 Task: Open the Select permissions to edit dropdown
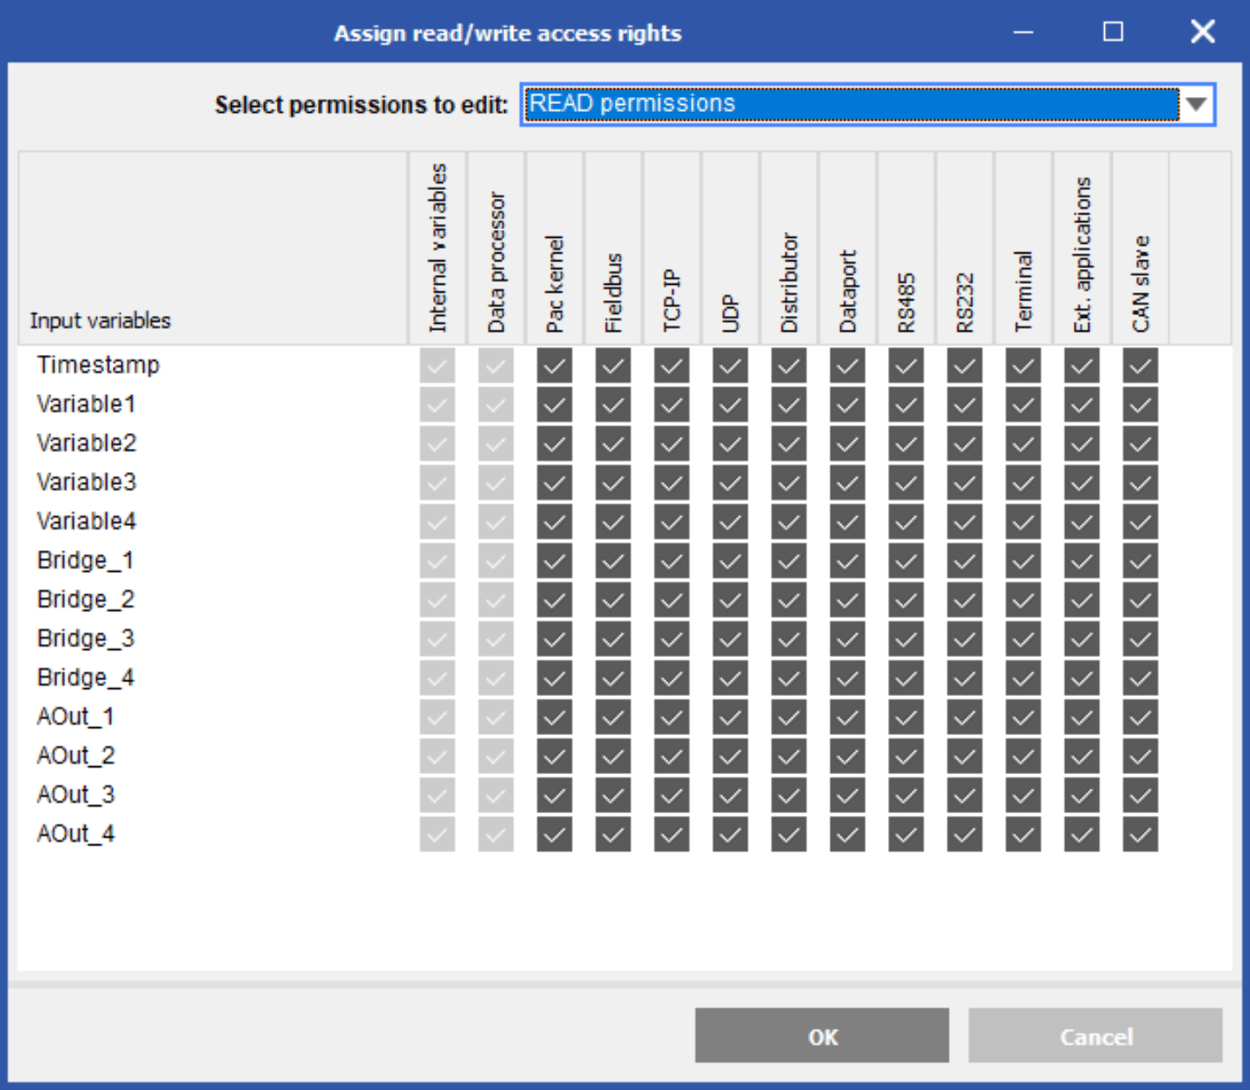pos(860,103)
